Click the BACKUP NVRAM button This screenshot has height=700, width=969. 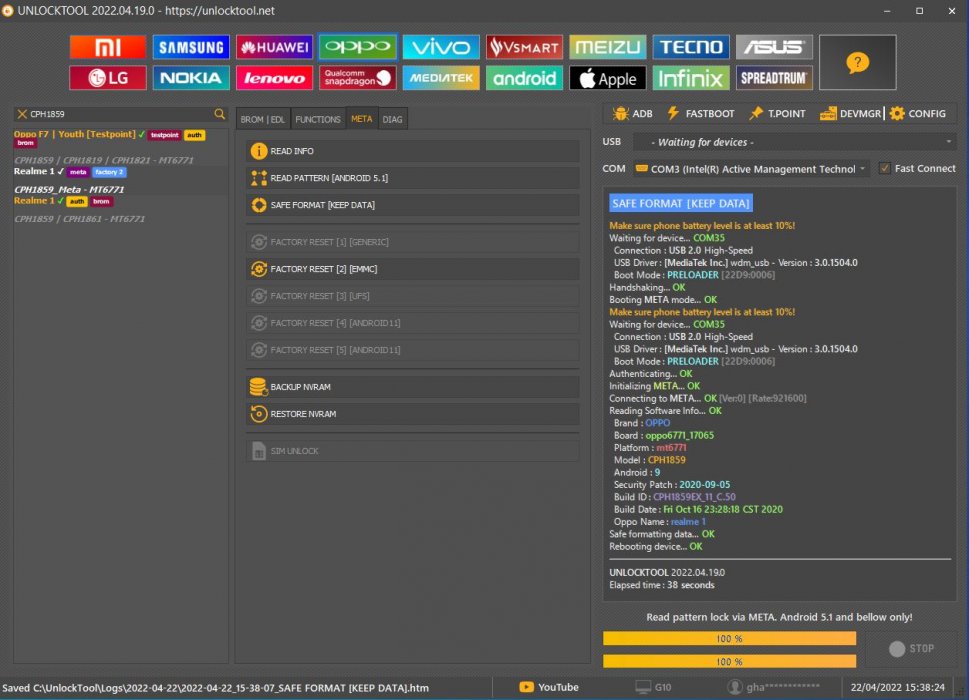coord(413,387)
